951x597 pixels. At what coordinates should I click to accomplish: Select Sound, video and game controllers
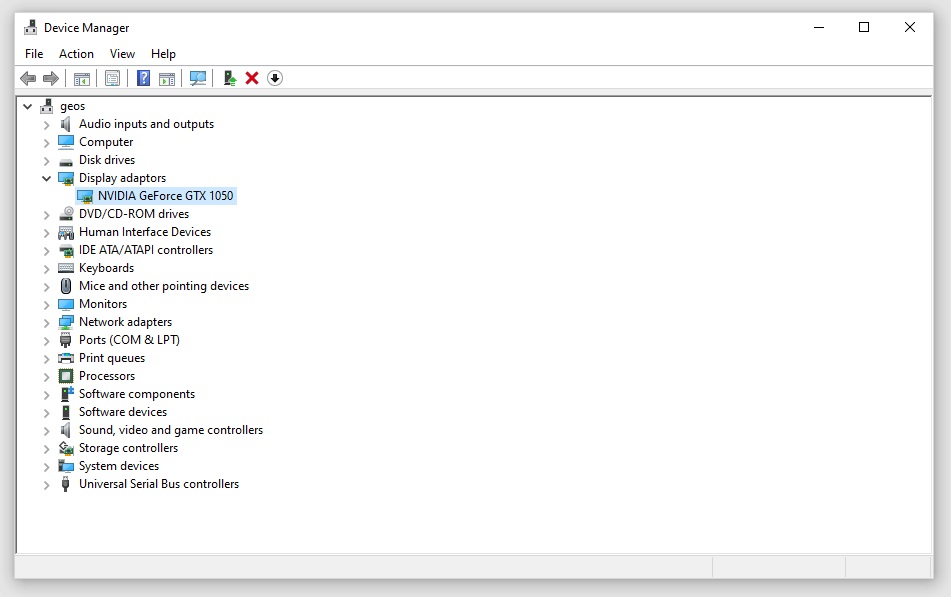[170, 430]
